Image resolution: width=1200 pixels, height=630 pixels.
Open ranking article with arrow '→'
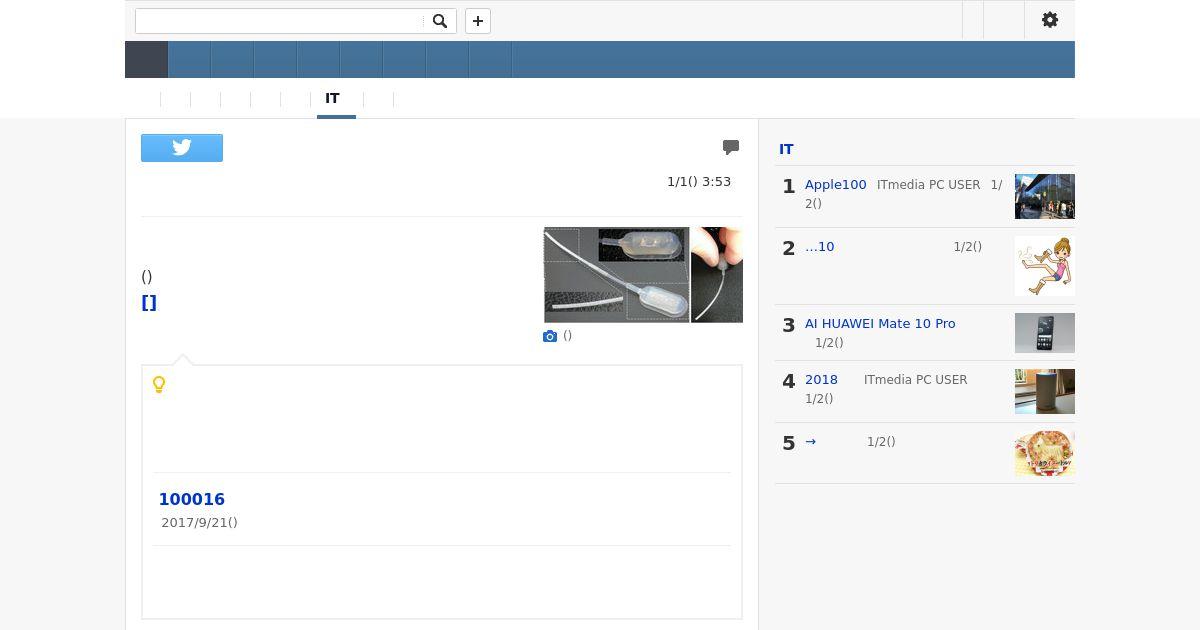tap(811, 442)
